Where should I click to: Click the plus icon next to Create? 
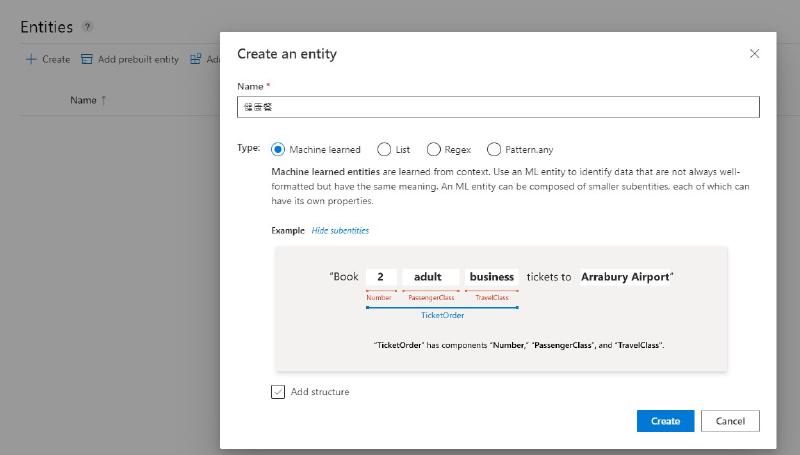31,59
